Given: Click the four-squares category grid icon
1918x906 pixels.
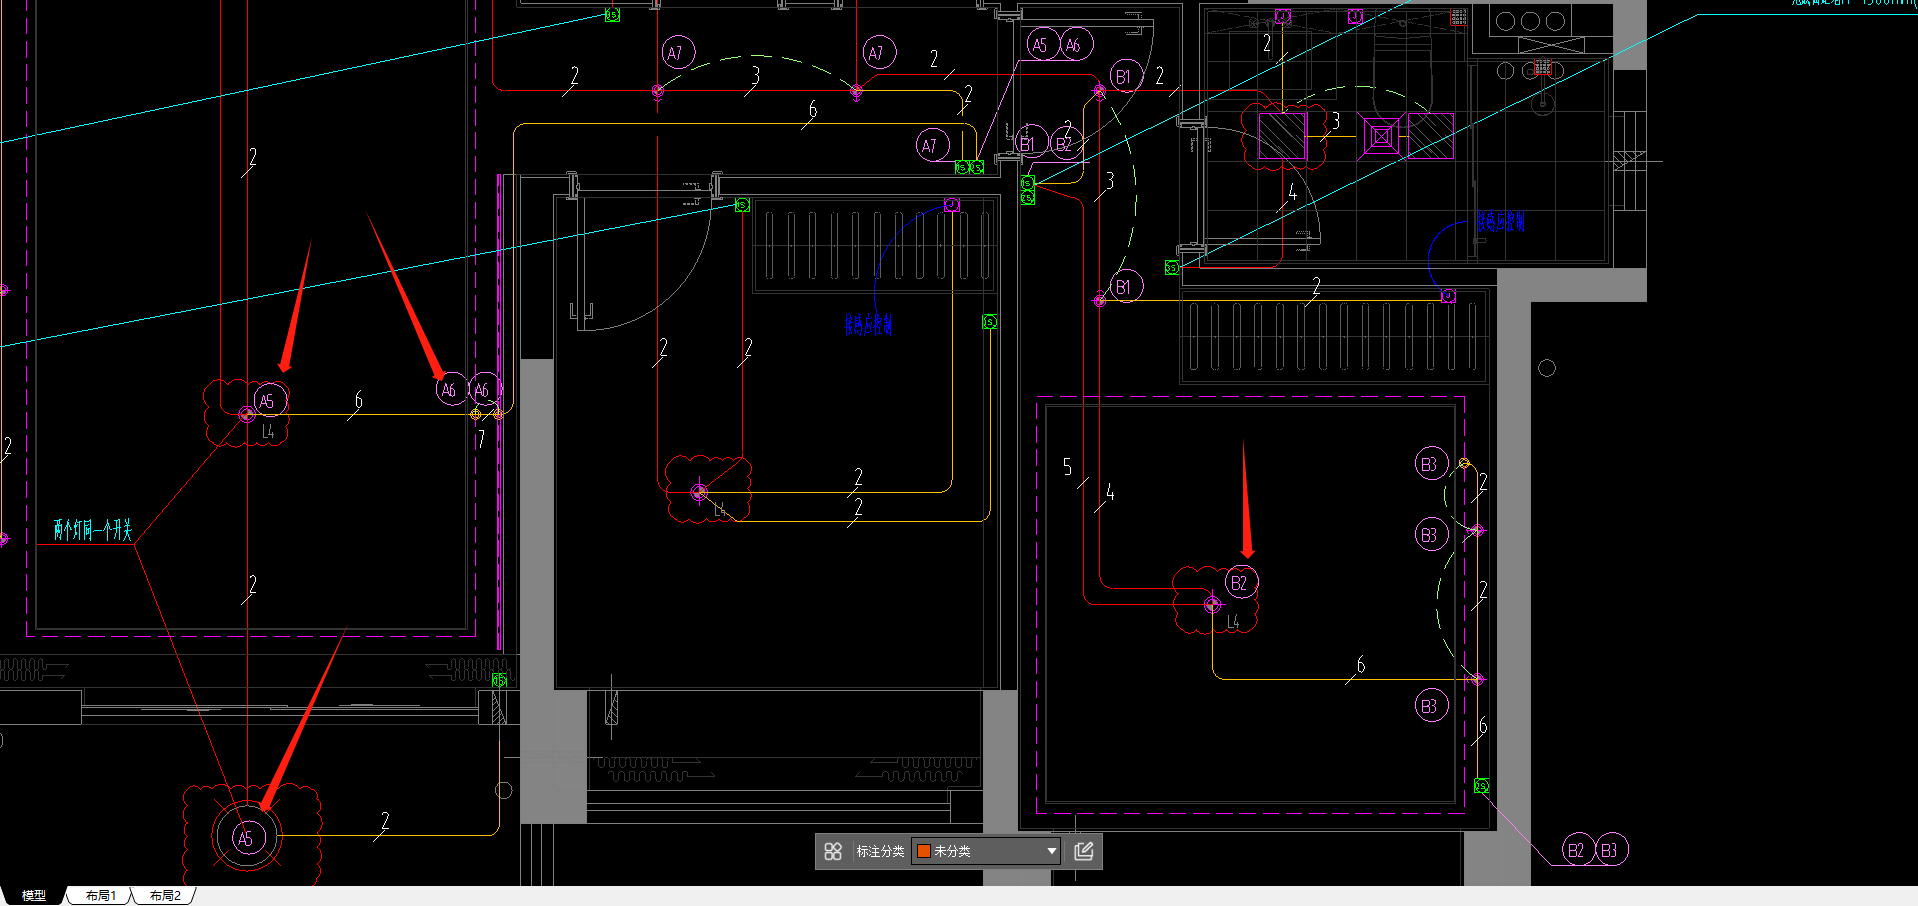Looking at the screenshot, I should pos(833,851).
